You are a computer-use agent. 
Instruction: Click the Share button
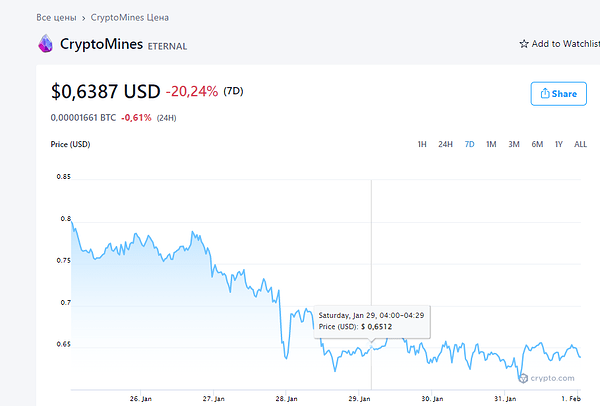pyautogui.click(x=558, y=93)
